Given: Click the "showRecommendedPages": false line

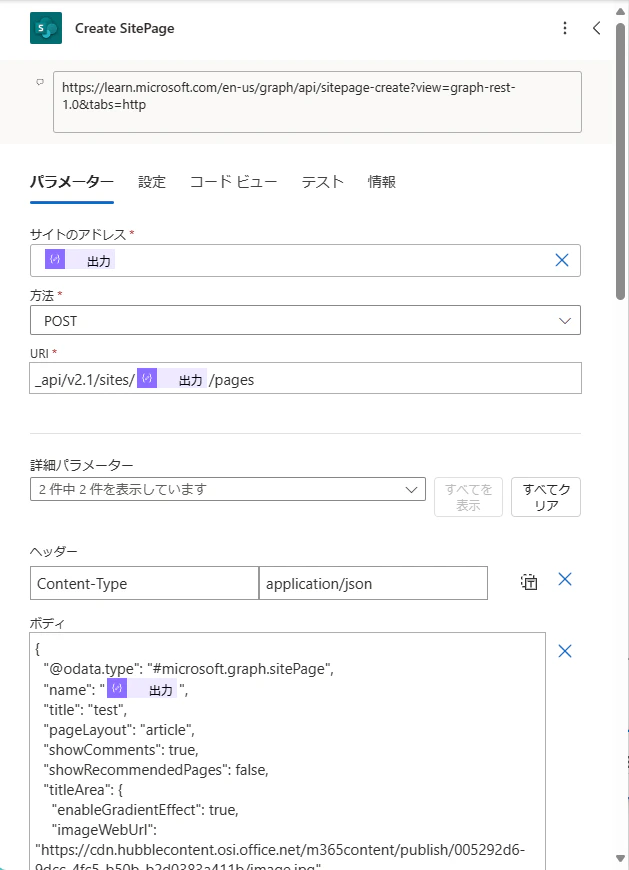Looking at the screenshot, I should pyautogui.click(x=156, y=770).
